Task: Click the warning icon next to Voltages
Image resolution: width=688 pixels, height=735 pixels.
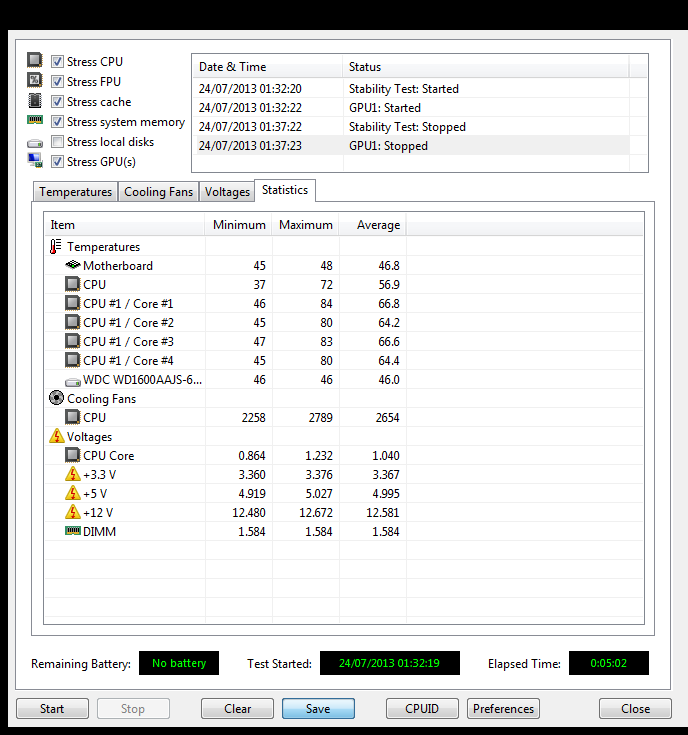Action: (x=56, y=437)
